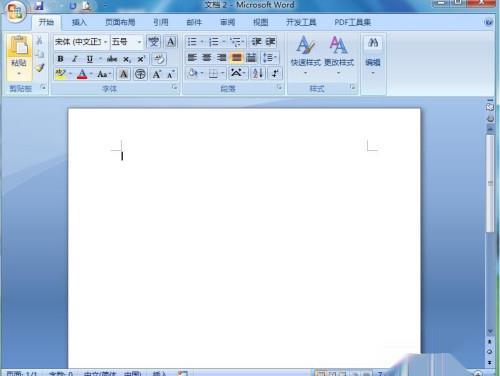Image resolution: width=500 pixels, height=376 pixels.
Task: Click the Format Painter brush icon
Action: [x=40, y=68]
